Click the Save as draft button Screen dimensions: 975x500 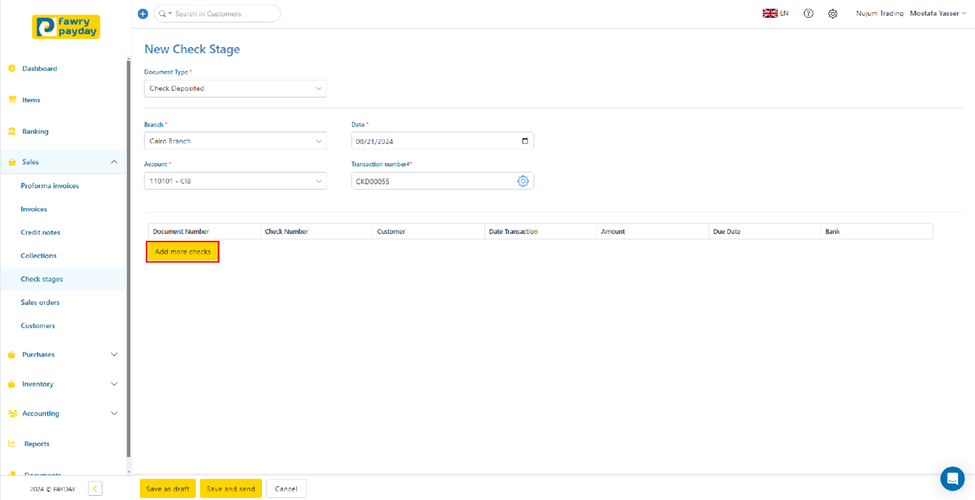coord(167,489)
